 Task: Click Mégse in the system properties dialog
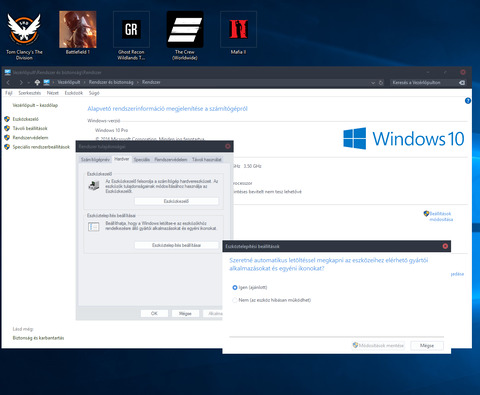coord(185,313)
